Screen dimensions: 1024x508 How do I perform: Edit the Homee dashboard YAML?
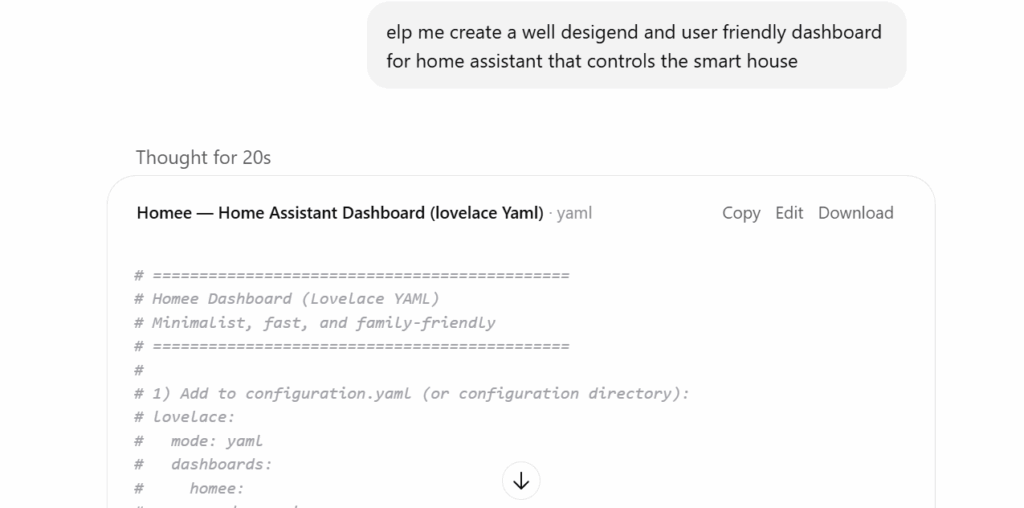(x=789, y=213)
